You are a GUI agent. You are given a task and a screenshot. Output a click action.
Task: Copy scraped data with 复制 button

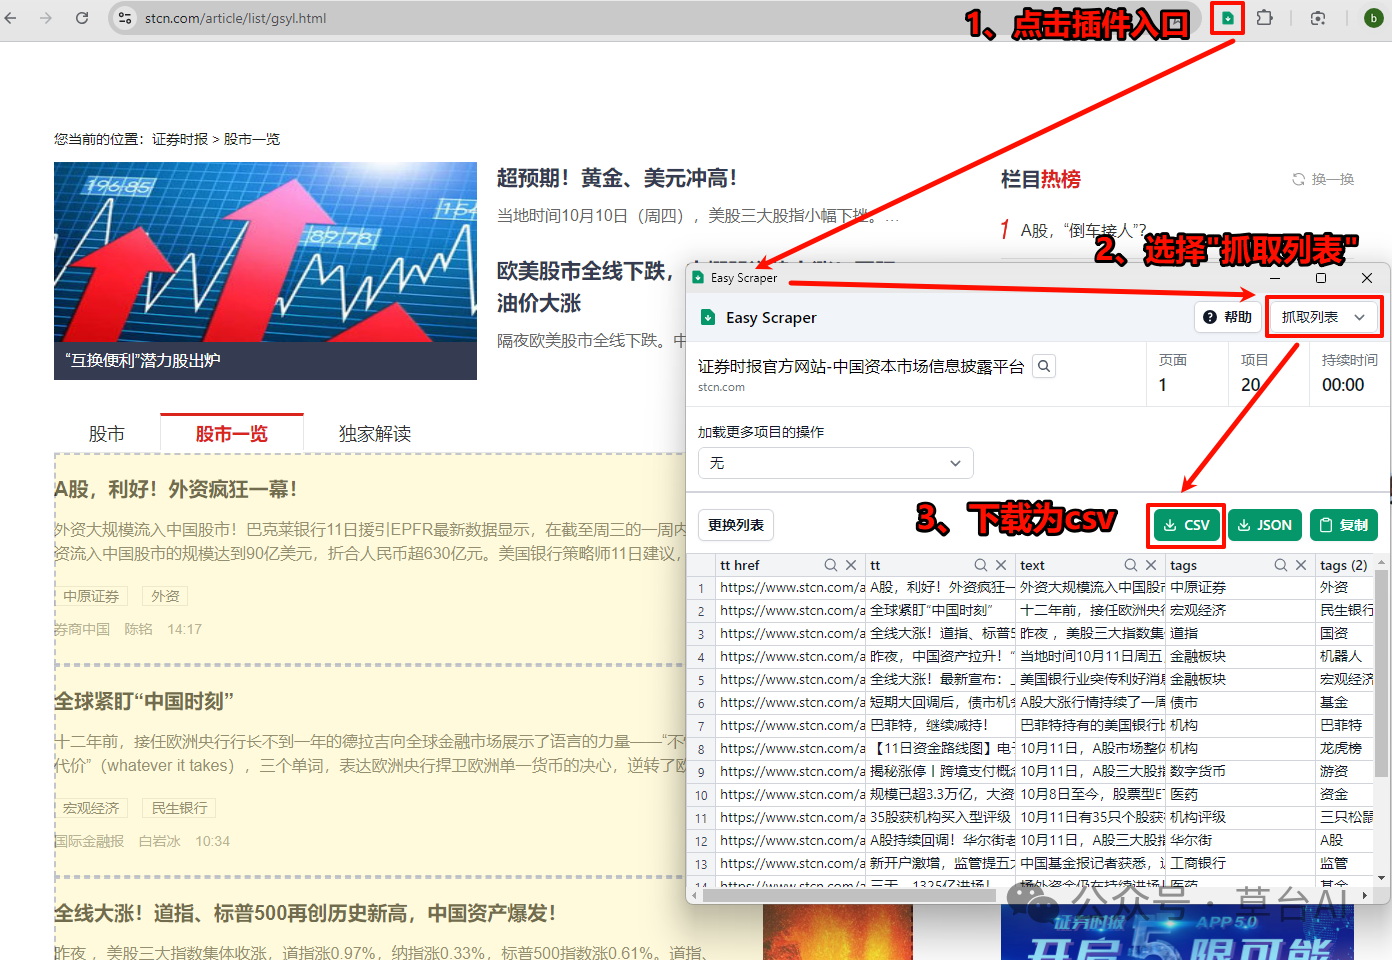pos(1344,525)
